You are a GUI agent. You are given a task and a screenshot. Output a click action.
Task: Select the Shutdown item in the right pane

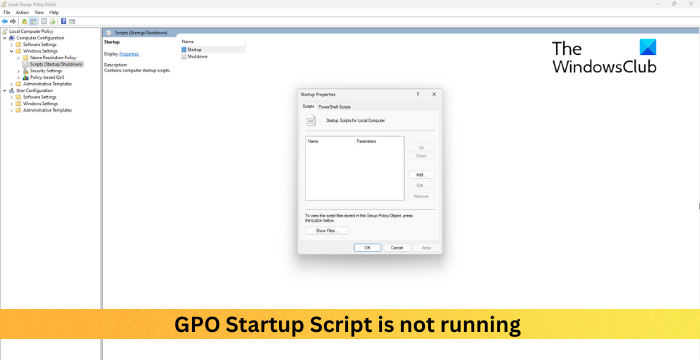click(194, 57)
